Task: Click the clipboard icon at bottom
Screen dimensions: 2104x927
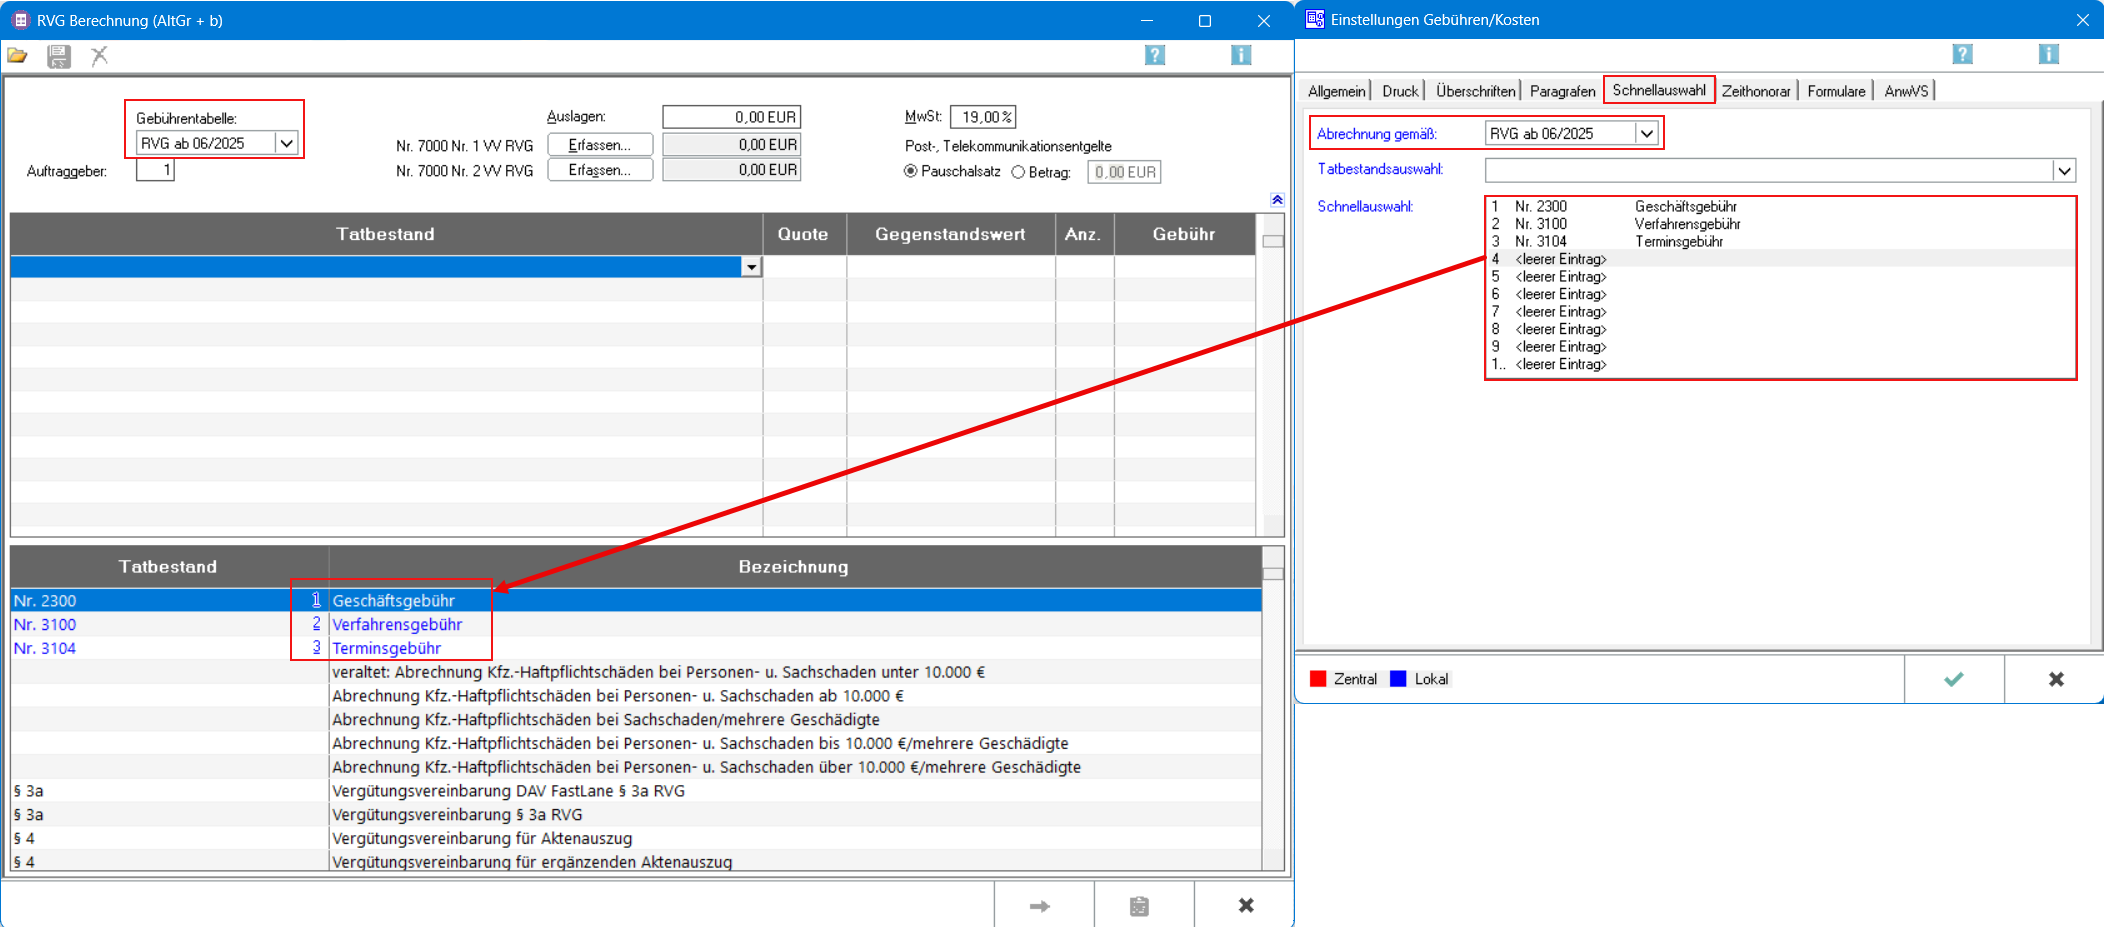Action: click(1139, 906)
